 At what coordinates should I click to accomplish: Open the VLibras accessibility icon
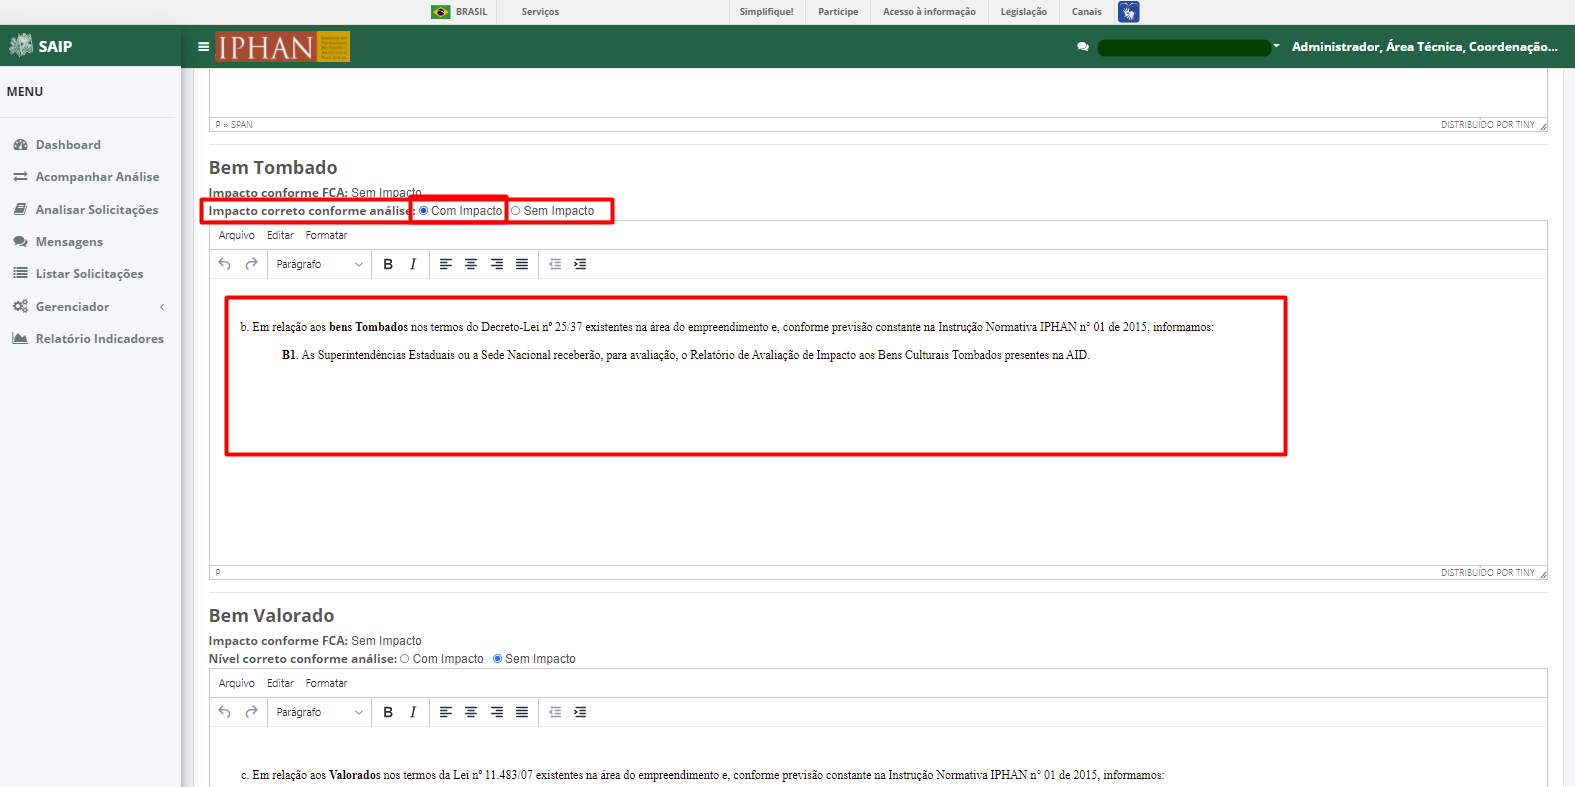(1129, 12)
